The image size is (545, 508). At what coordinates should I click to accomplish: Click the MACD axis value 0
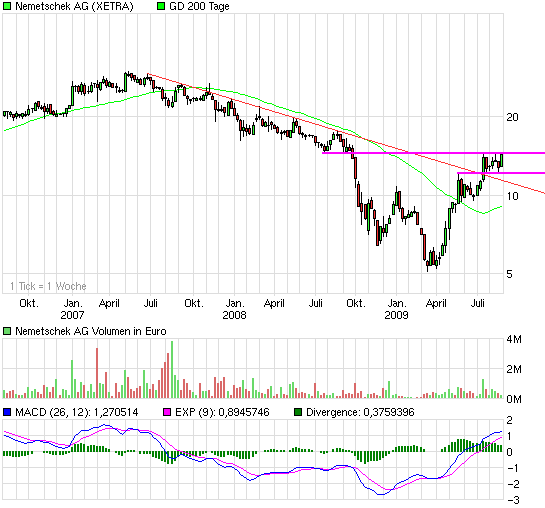click(x=509, y=452)
